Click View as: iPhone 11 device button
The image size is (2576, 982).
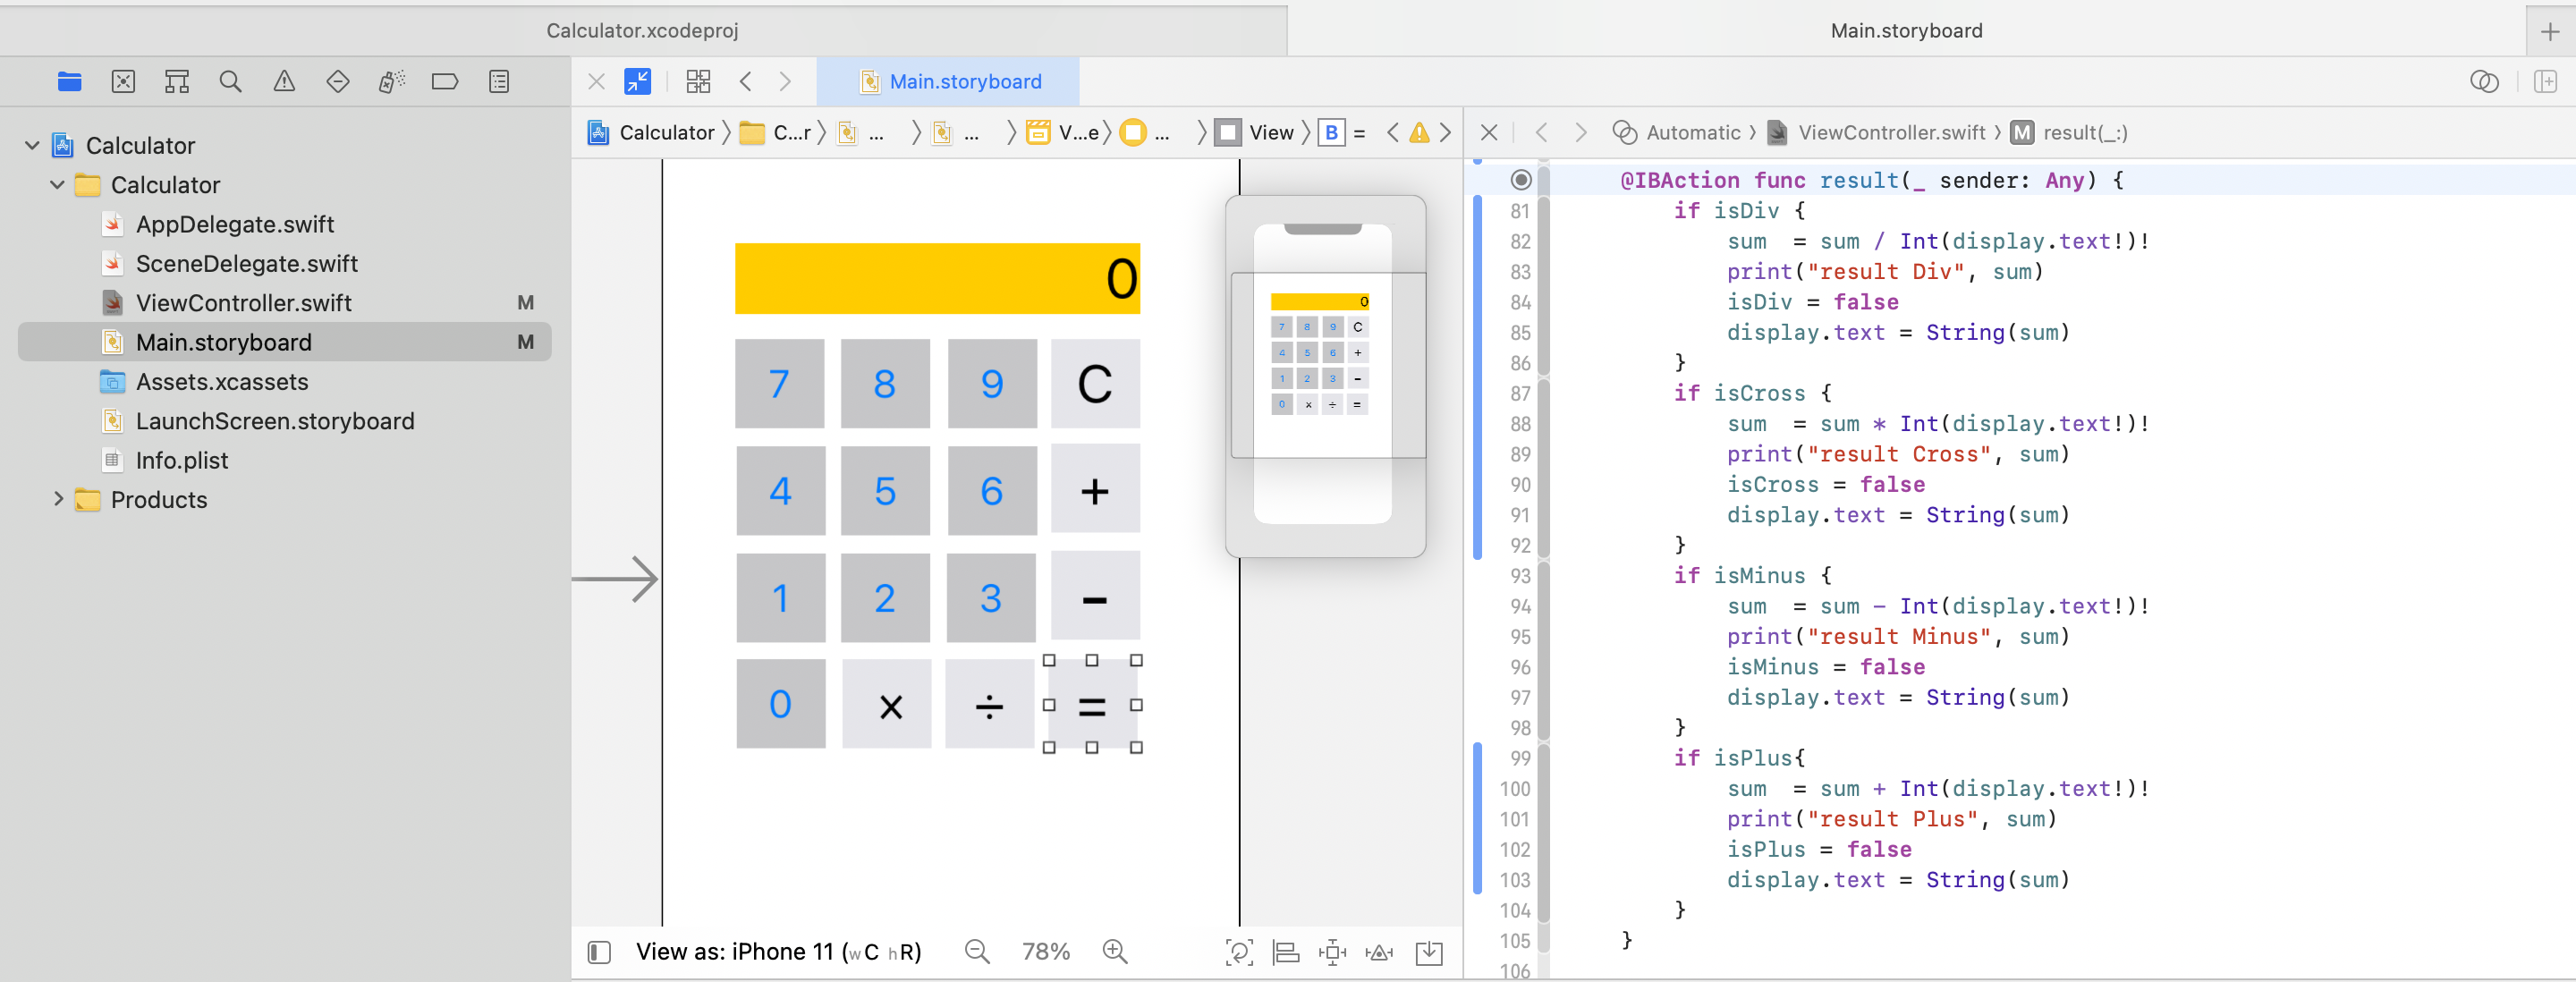point(778,952)
